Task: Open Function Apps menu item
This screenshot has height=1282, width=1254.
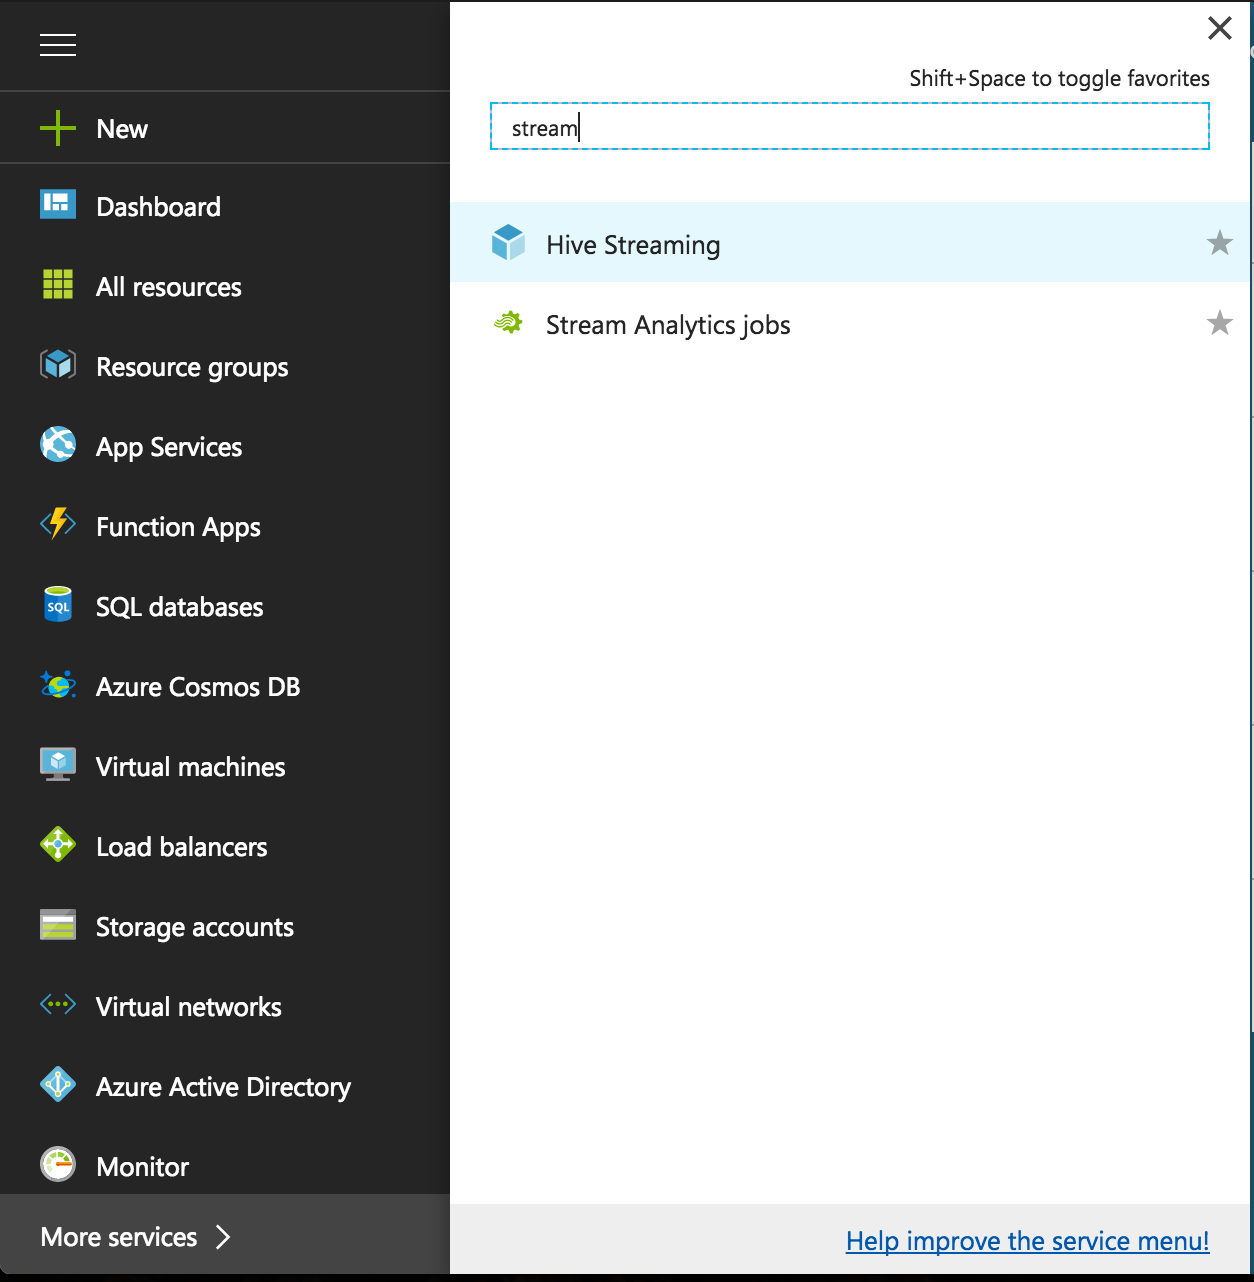Action: pyautogui.click(x=178, y=528)
